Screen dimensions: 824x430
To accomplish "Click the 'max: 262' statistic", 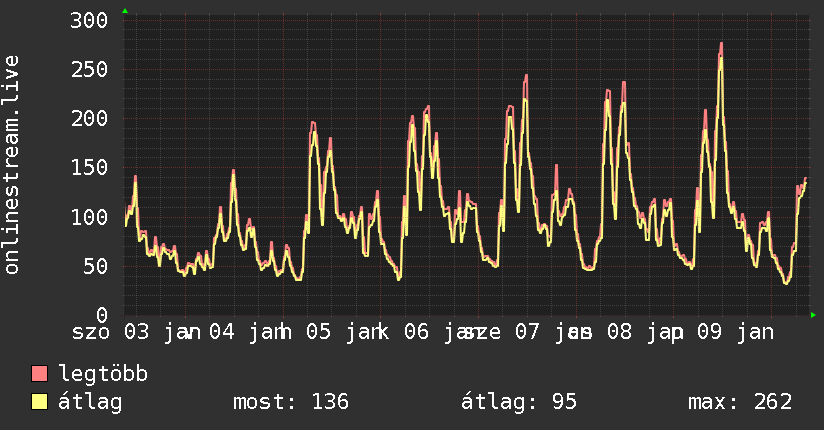I will tap(740, 402).
